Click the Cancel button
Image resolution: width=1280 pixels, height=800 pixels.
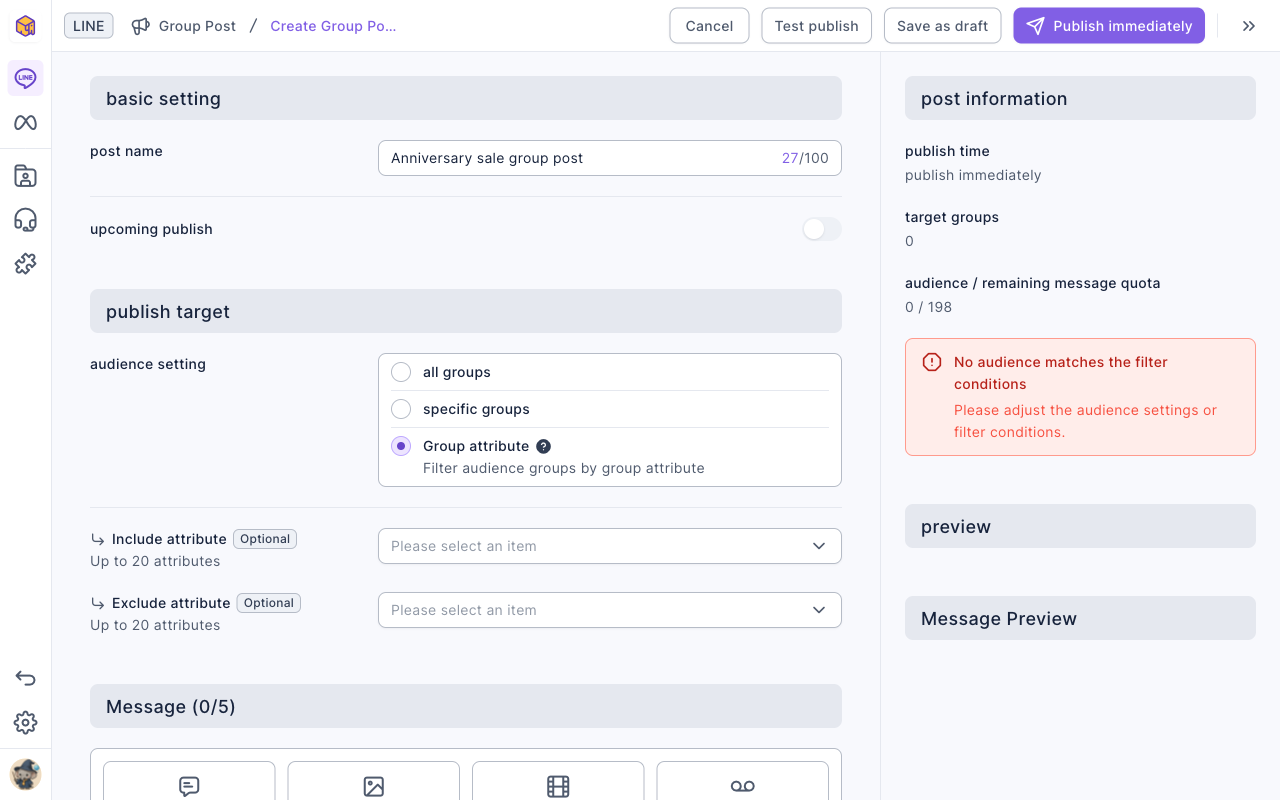709,26
